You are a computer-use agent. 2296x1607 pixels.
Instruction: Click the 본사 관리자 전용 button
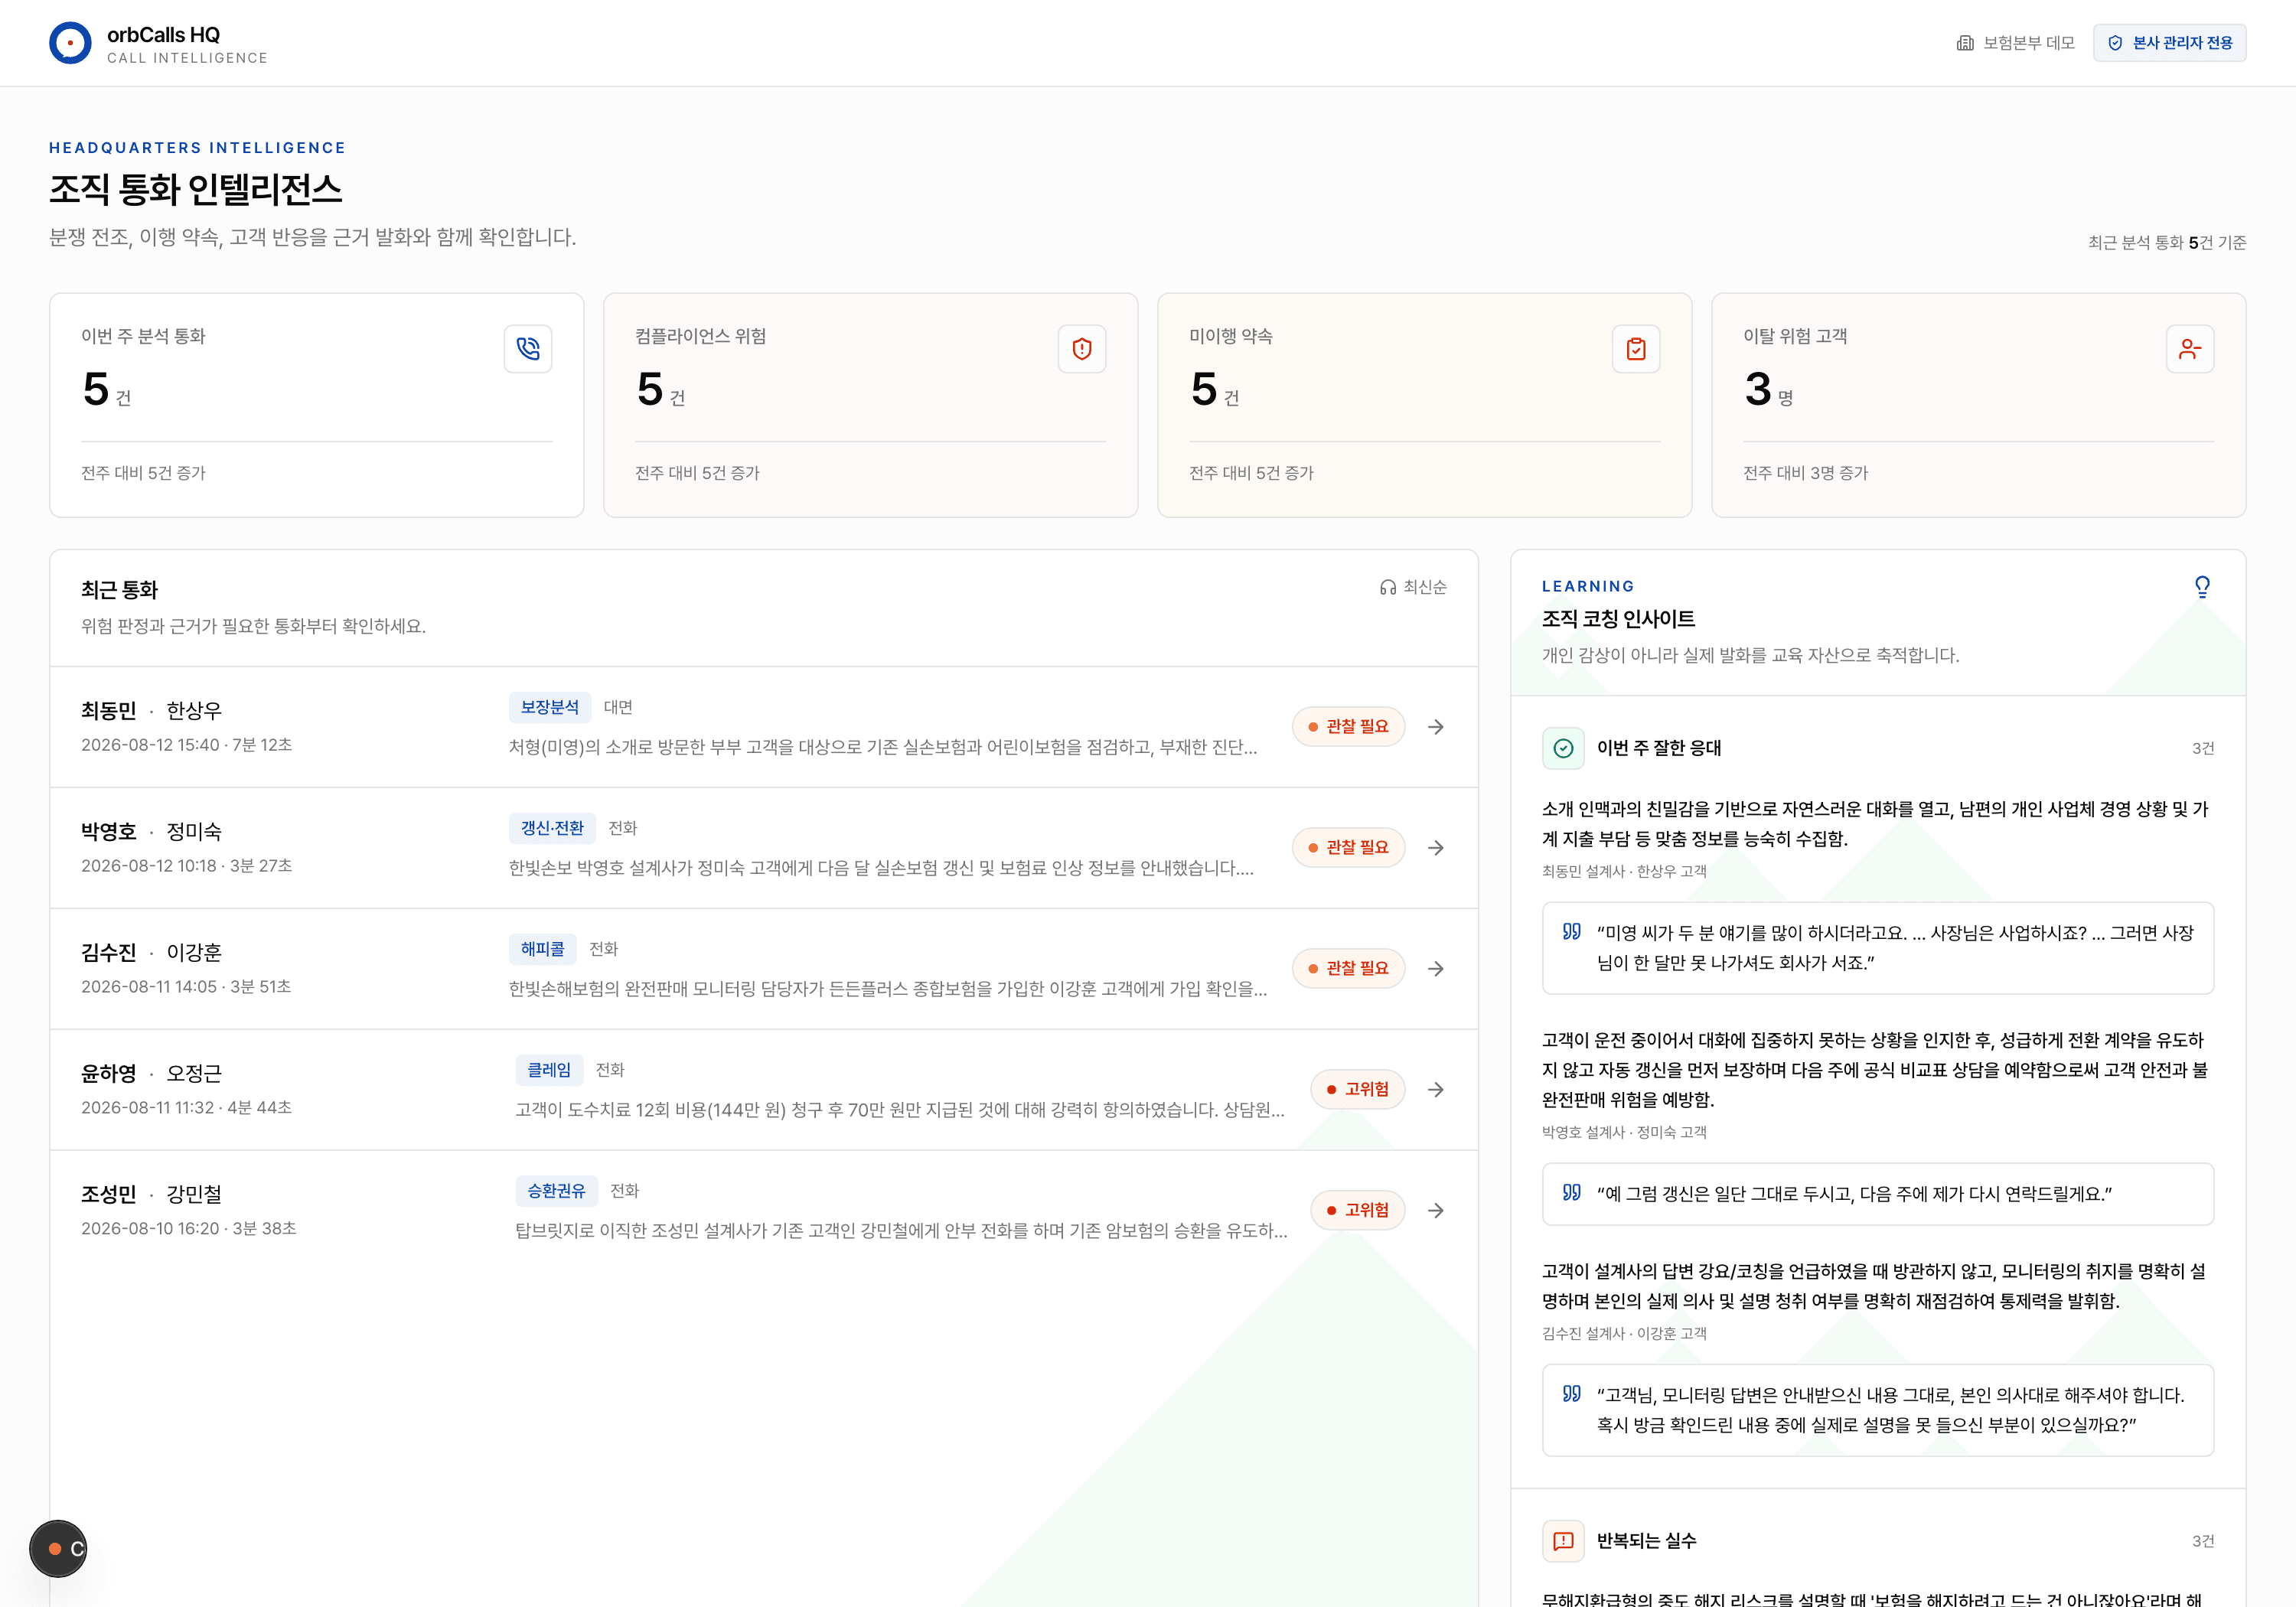pos(2169,43)
